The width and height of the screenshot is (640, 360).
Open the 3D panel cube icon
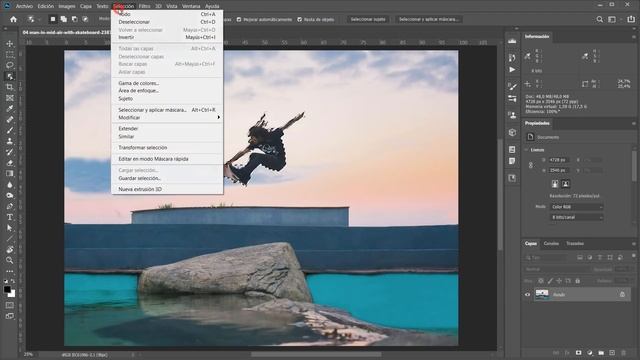[x=512, y=132]
